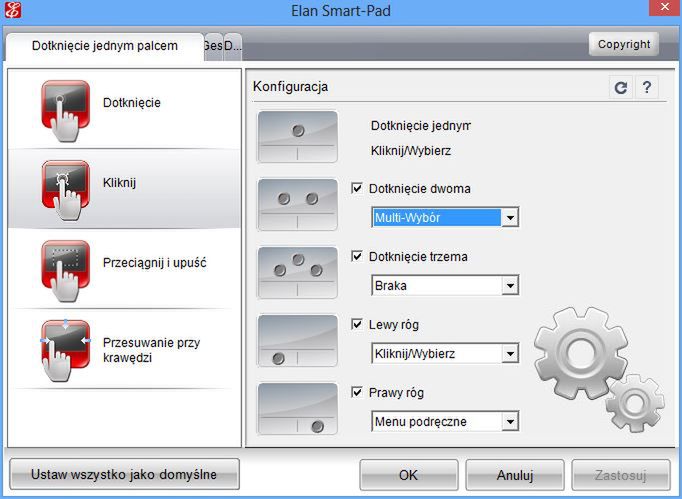Open the Lewy róg Kliknij/Wybierz dropdown
Image resolution: width=682 pixels, height=499 pixels.
(445, 353)
